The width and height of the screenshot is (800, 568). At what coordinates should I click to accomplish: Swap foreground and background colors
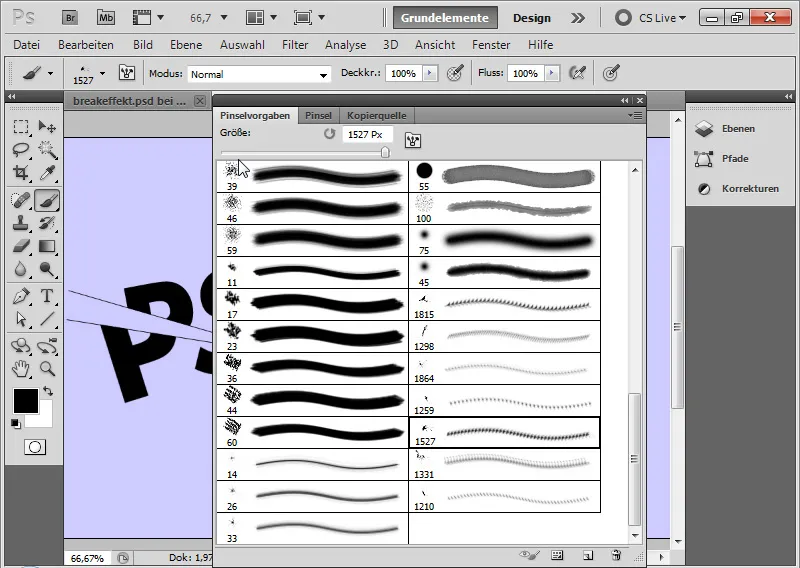tap(48, 391)
